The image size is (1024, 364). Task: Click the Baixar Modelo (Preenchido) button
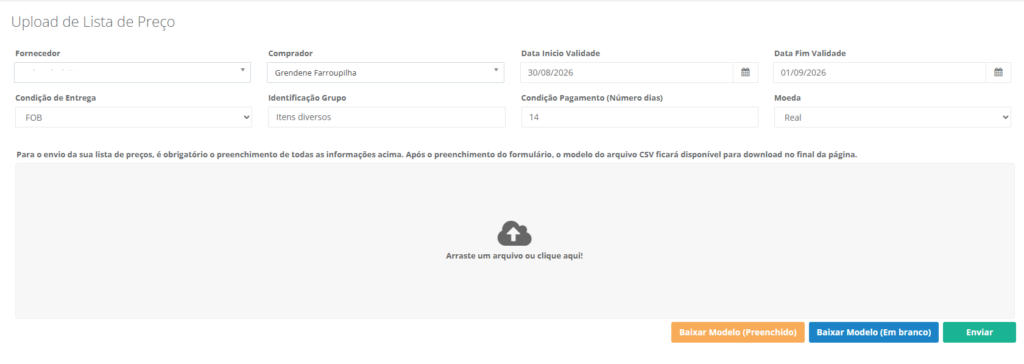738,333
